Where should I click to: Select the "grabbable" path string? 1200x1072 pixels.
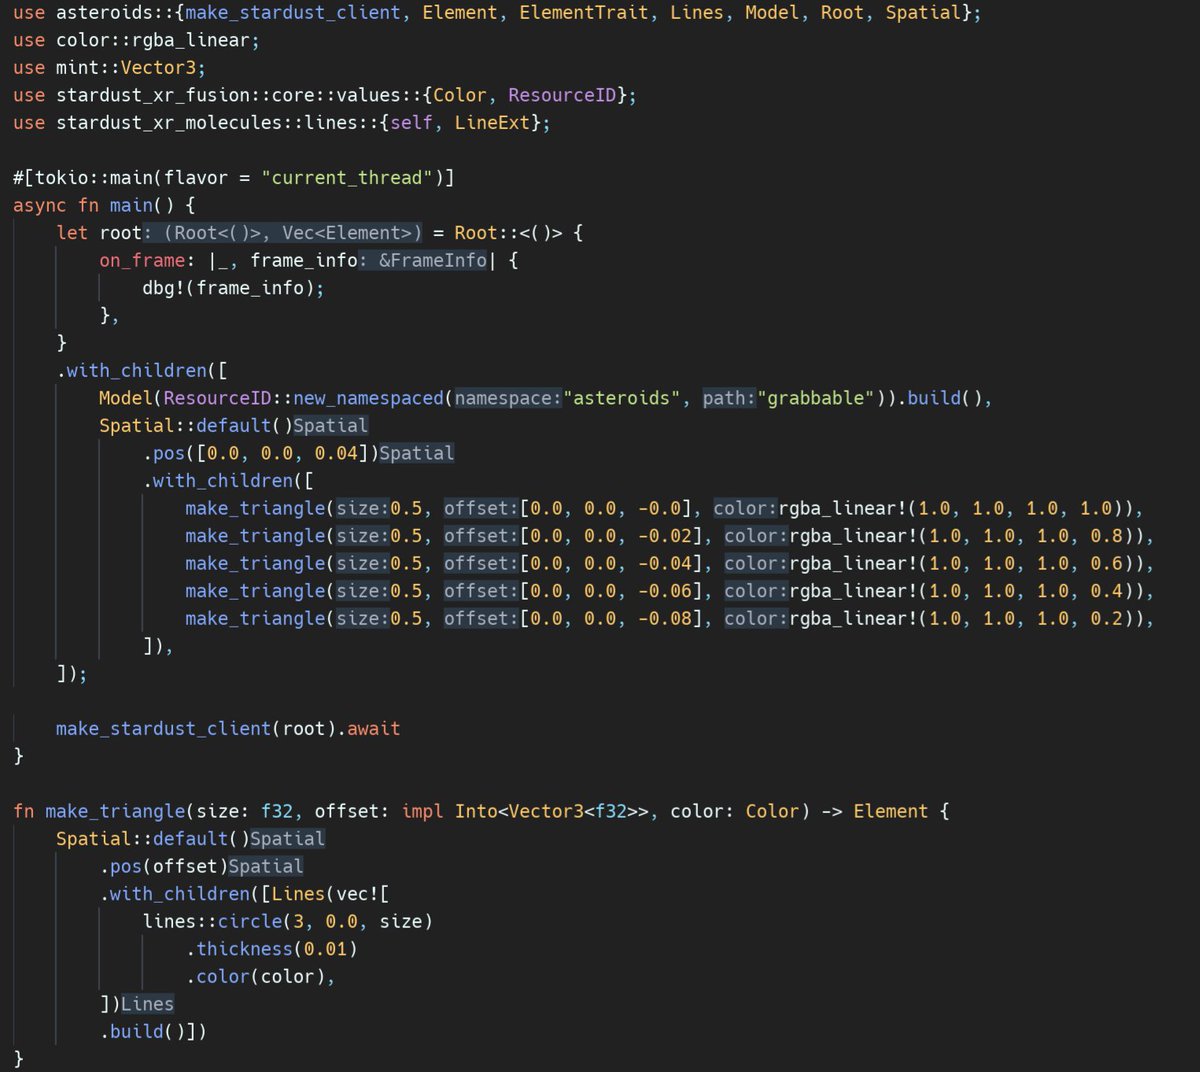tap(816, 398)
